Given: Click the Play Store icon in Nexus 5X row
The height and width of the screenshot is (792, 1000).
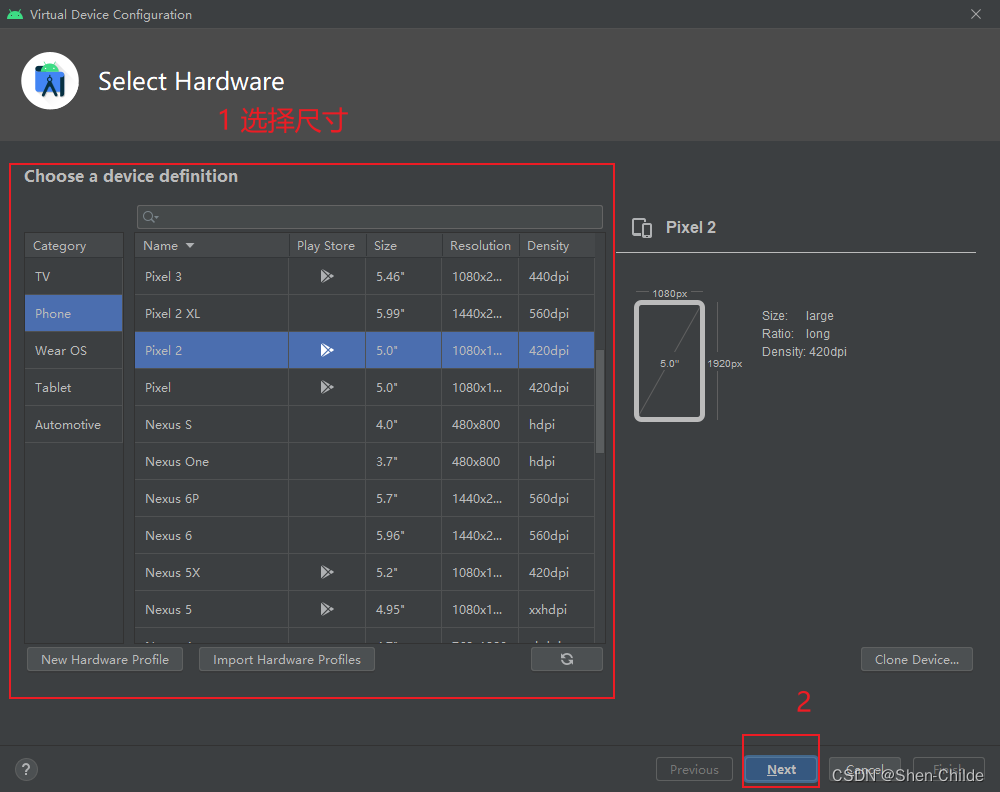Looking at the screenshot, I should pos(327,572).
